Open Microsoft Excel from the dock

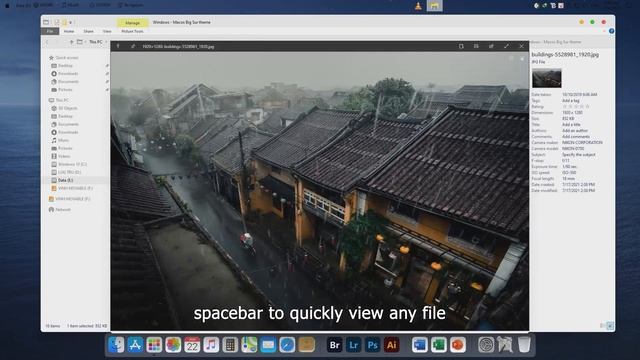pos(439,345)
